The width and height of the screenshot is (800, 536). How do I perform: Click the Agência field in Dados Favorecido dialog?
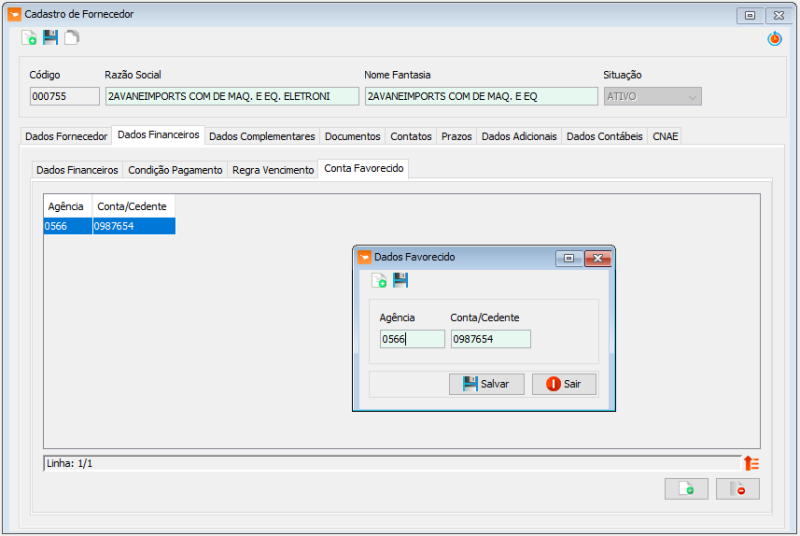tap(412, 339)
